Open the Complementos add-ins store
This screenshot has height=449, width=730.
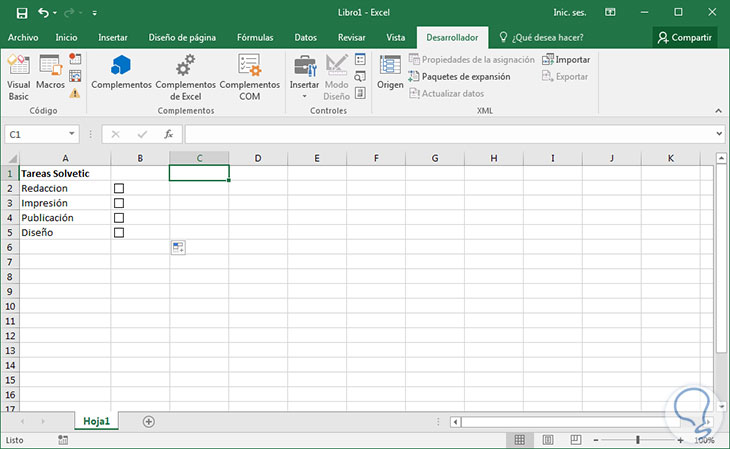[x=121, y=72]
